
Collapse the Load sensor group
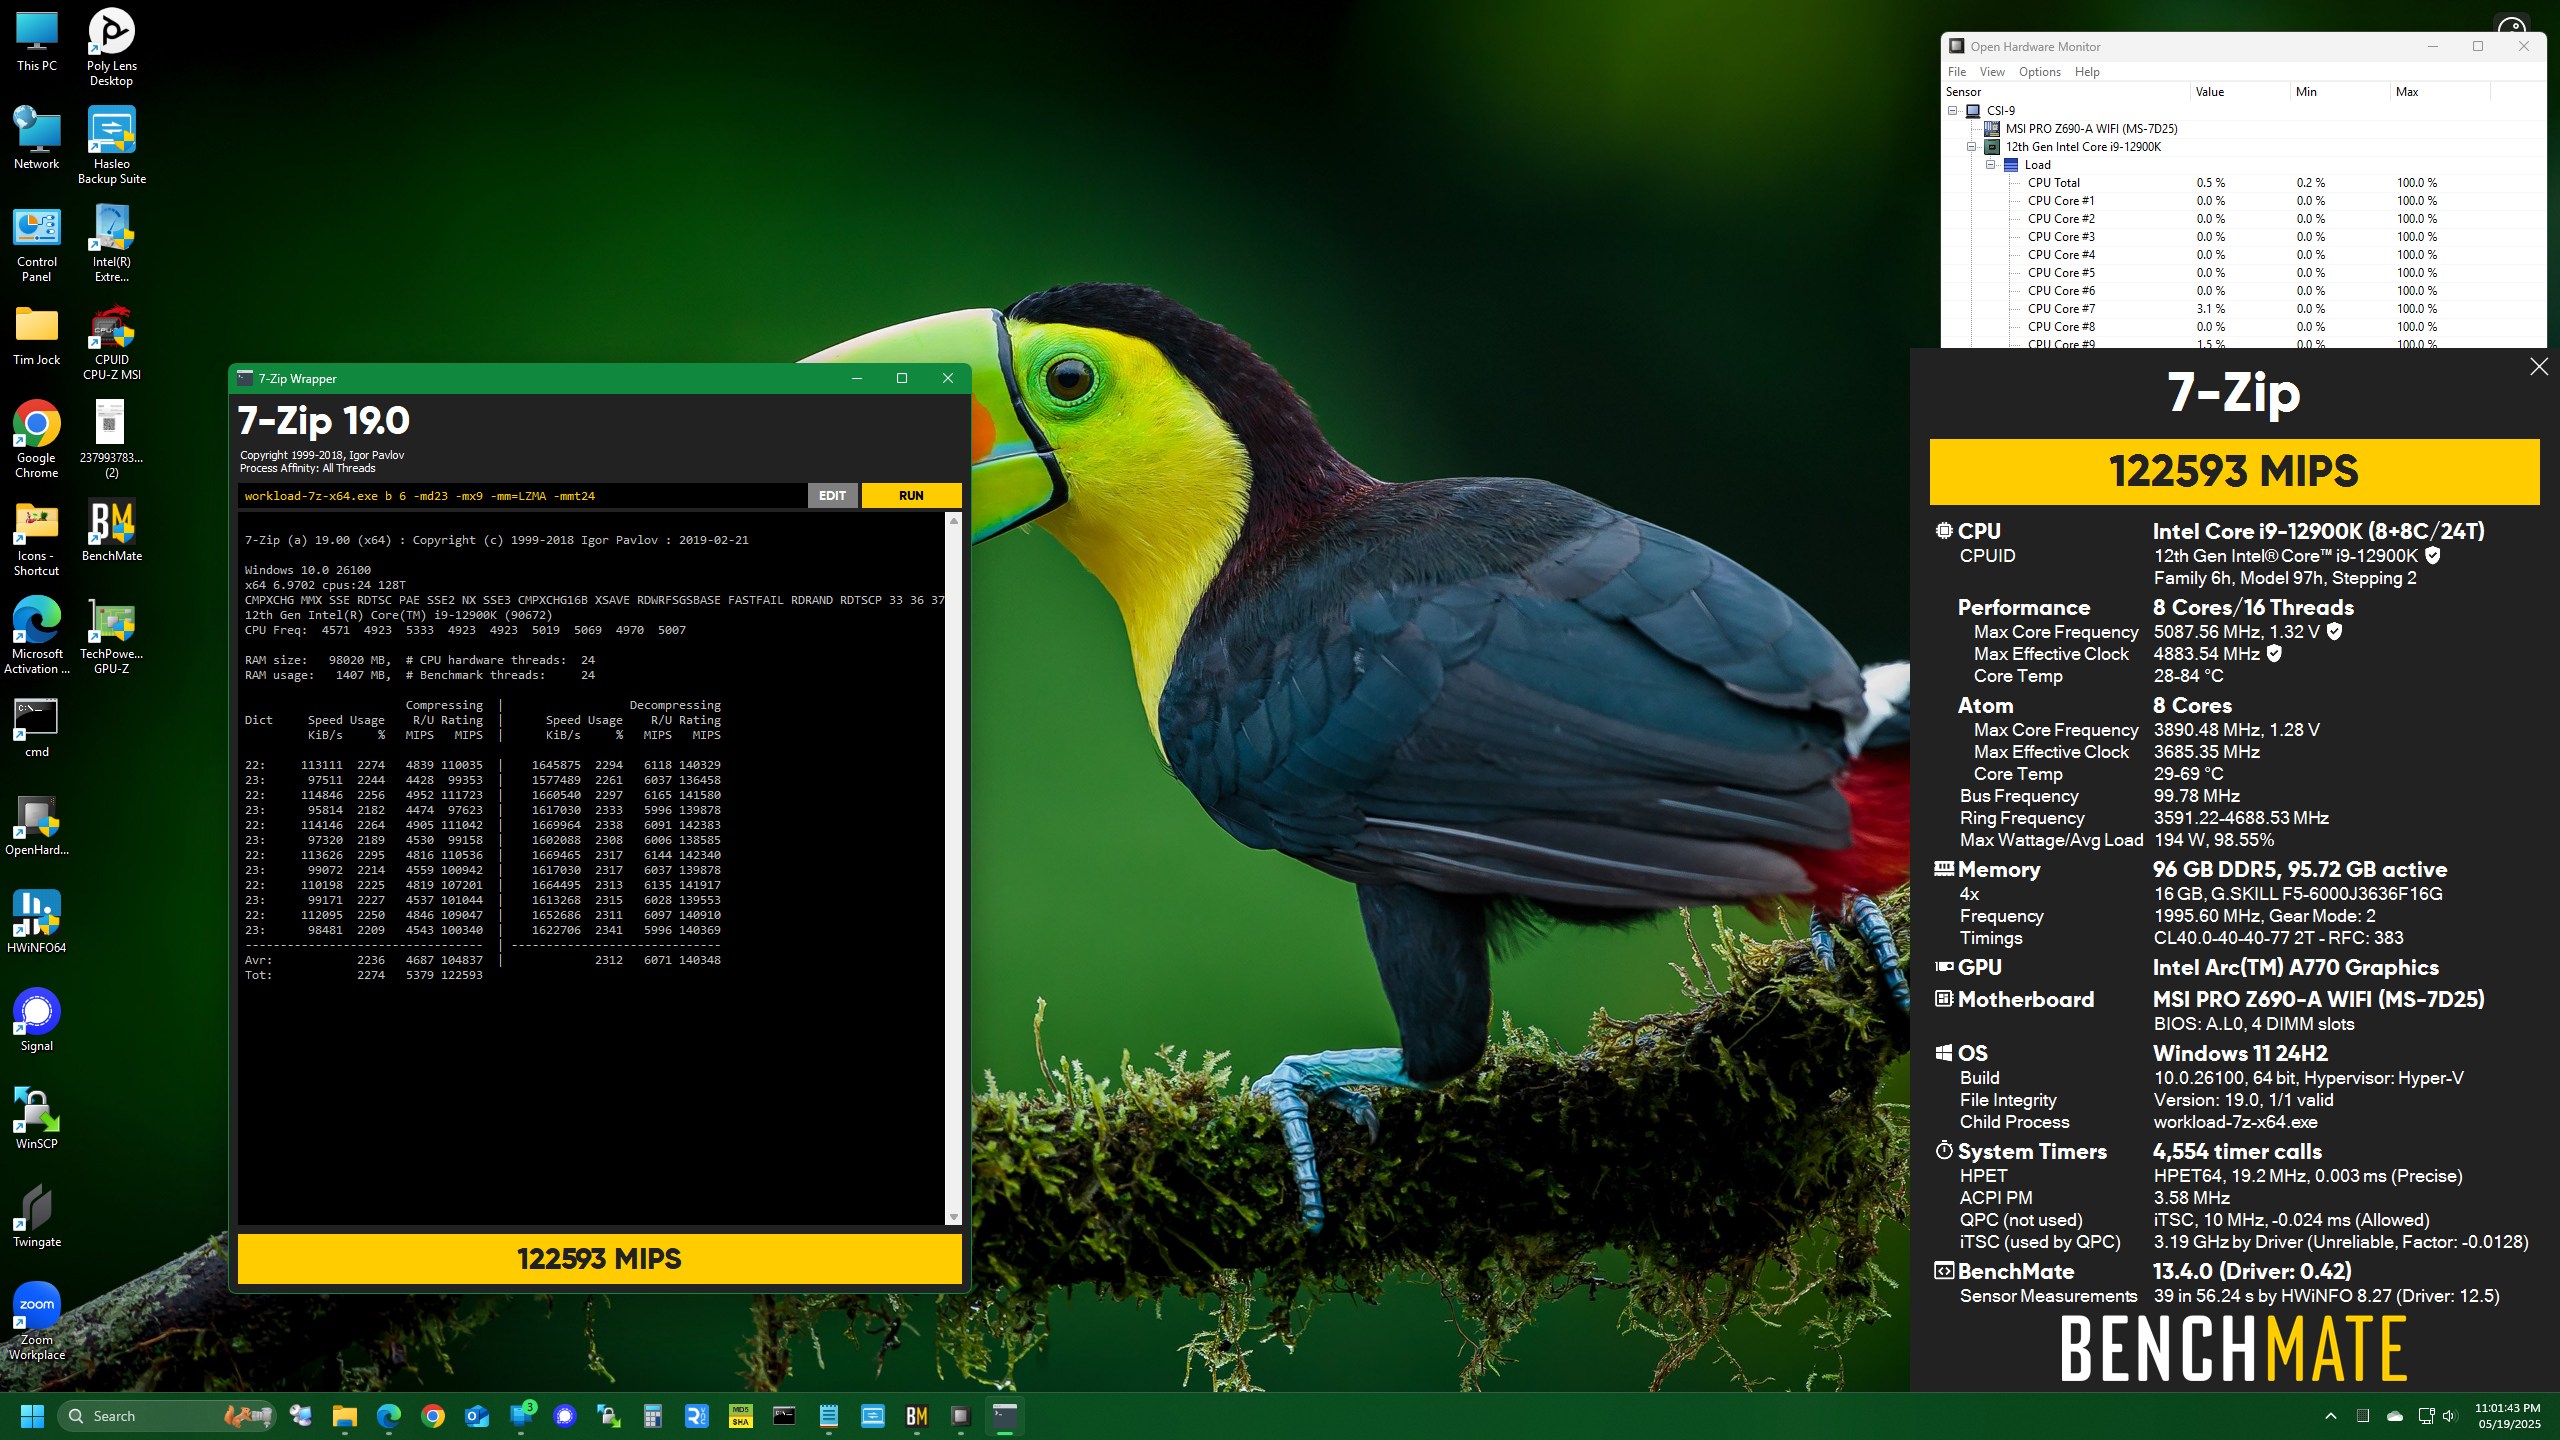[x=1990, y=165]
